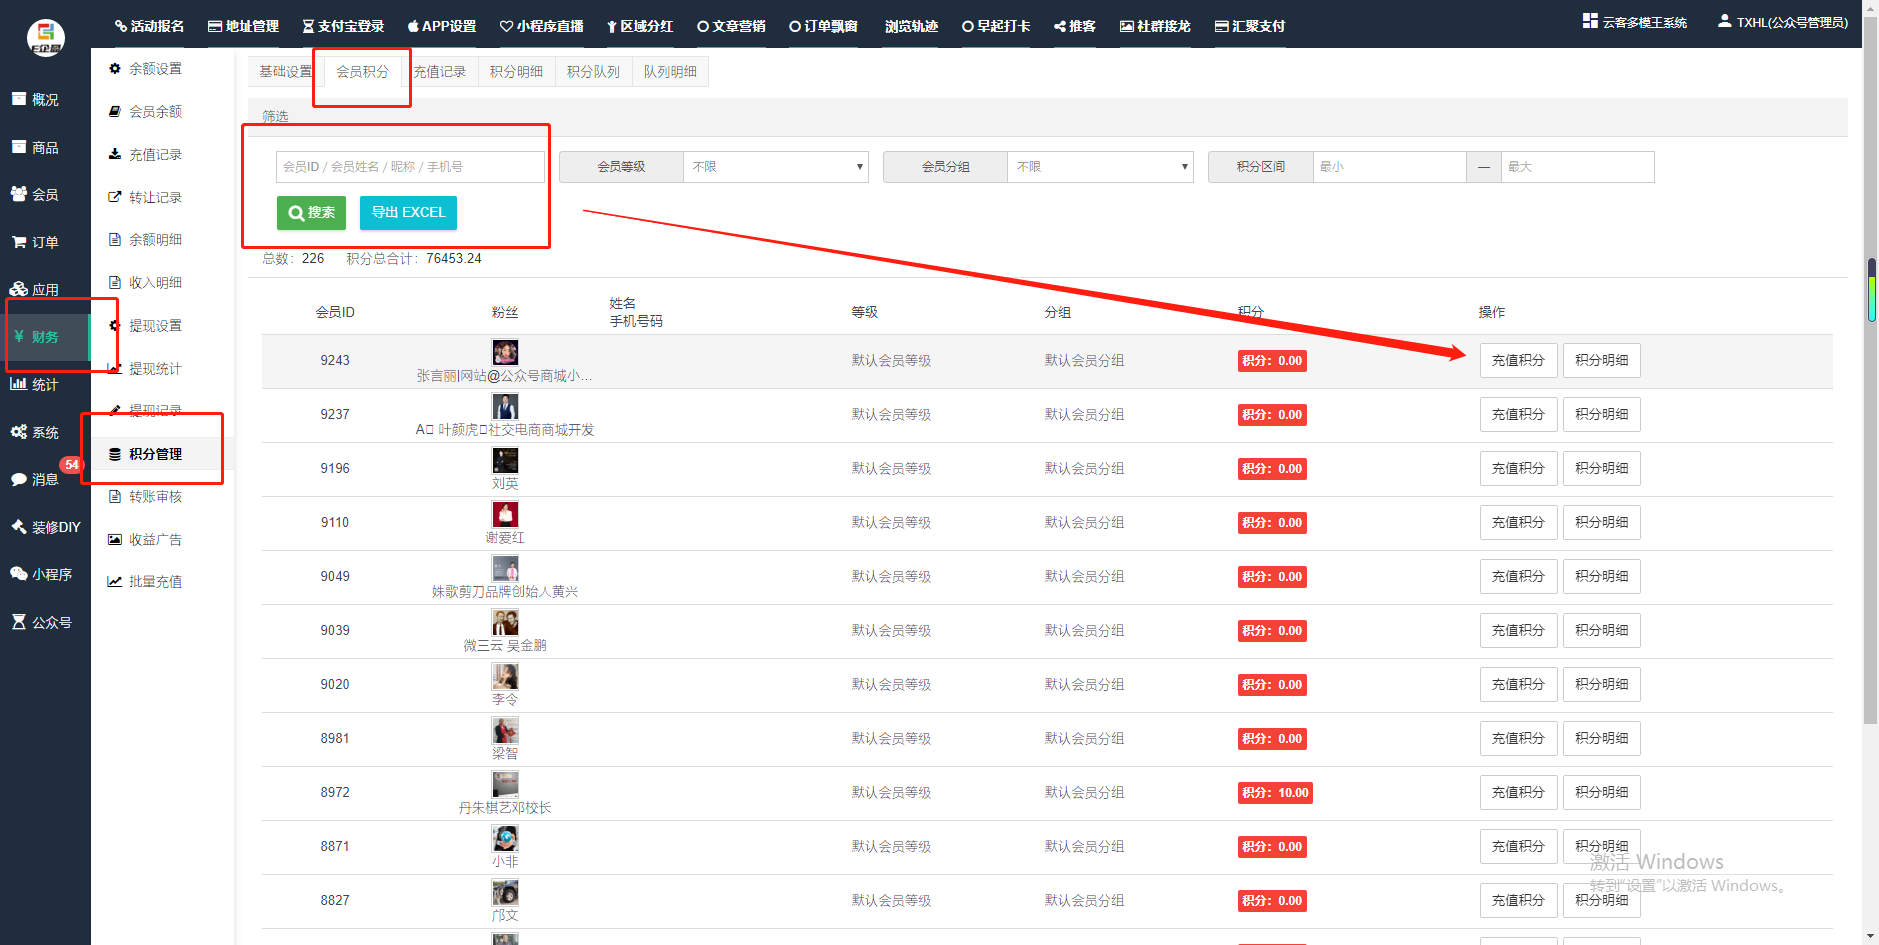Open the TXHL account menu
Image resolution: width=1879 pixels, height=945 pixels.
click(x=1782, y=22)
